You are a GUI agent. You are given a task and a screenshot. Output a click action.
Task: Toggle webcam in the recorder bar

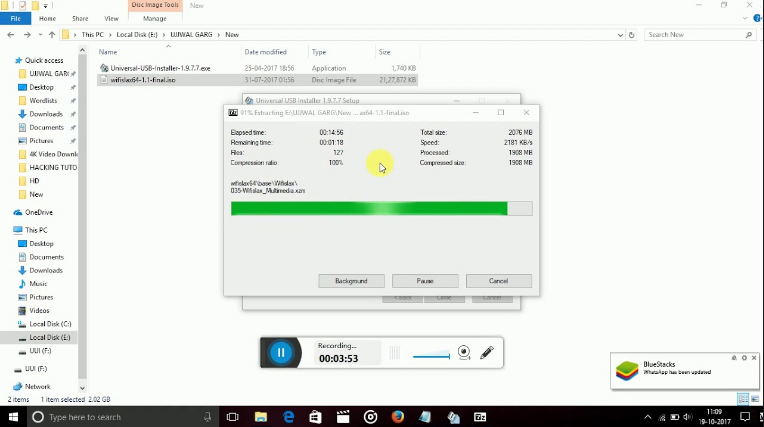click(x=464, y=352)
